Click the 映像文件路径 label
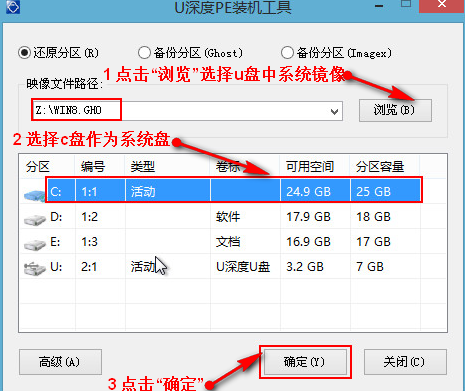The image size is (465, 391). tap(65, 84)
